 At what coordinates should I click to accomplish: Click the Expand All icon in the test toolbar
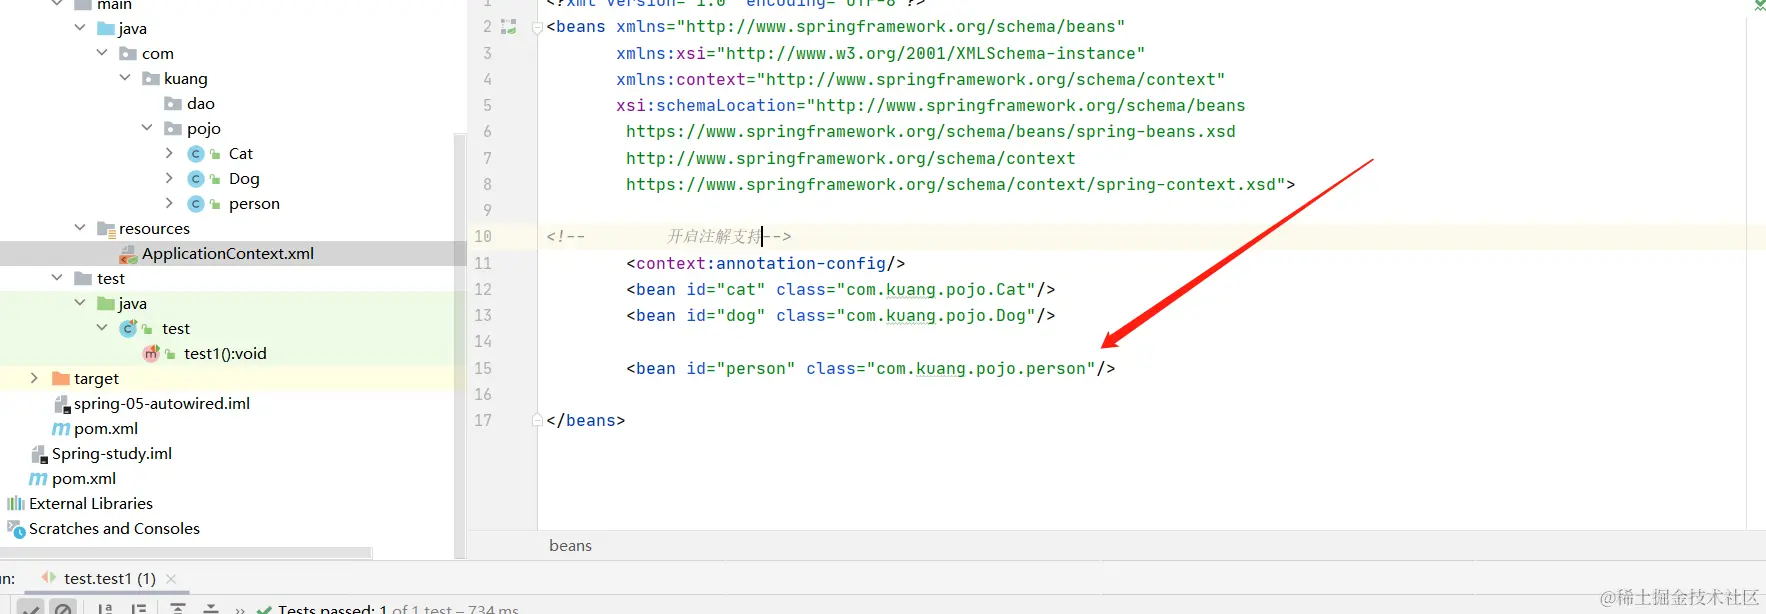[x=177, y=608]
